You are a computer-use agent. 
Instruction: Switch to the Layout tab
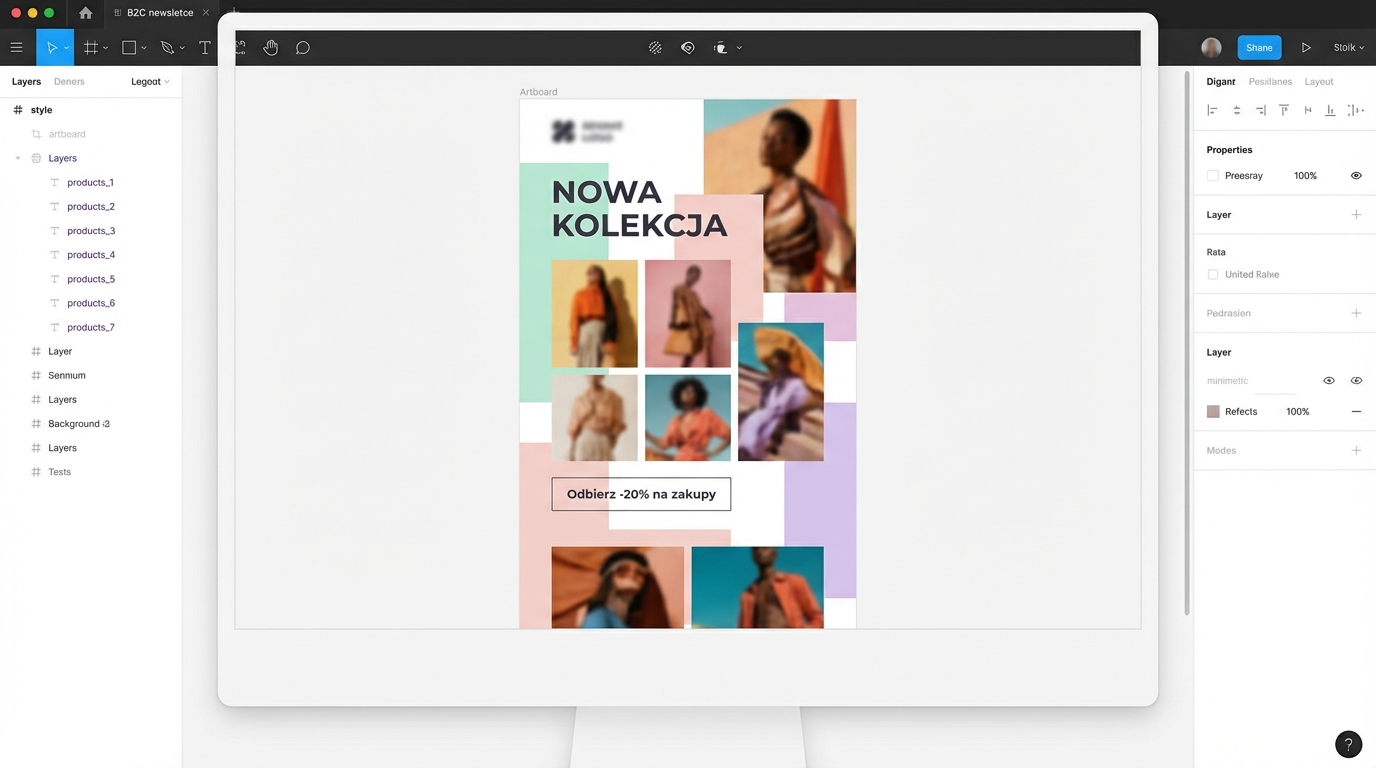[1318, 82]
